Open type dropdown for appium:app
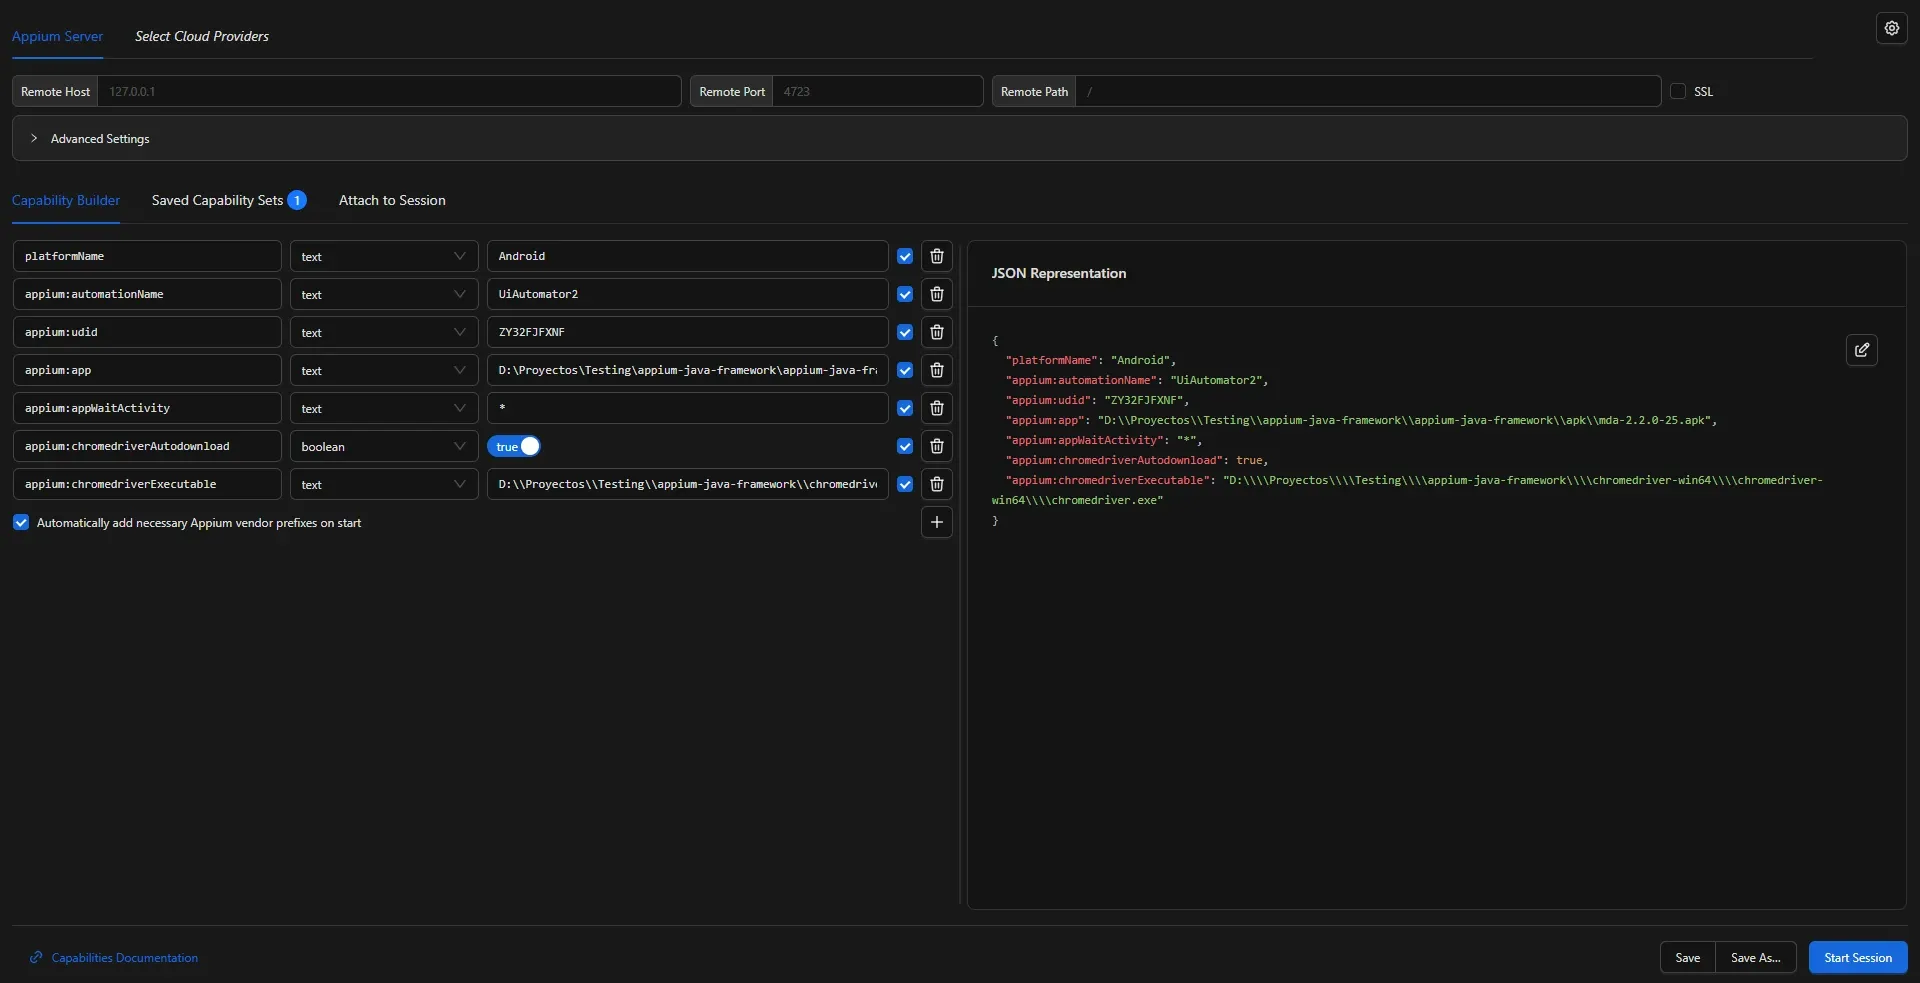The image size is (1920, 983). coord(384,370)
